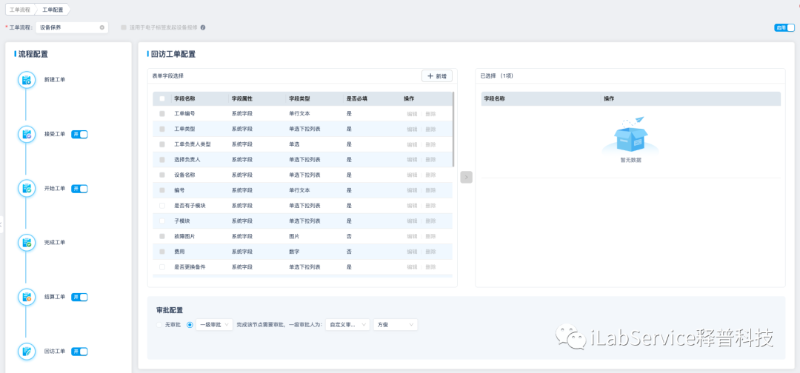
Task: Expand the 自定义审批人 type dropdown
Action: point(347,325)
